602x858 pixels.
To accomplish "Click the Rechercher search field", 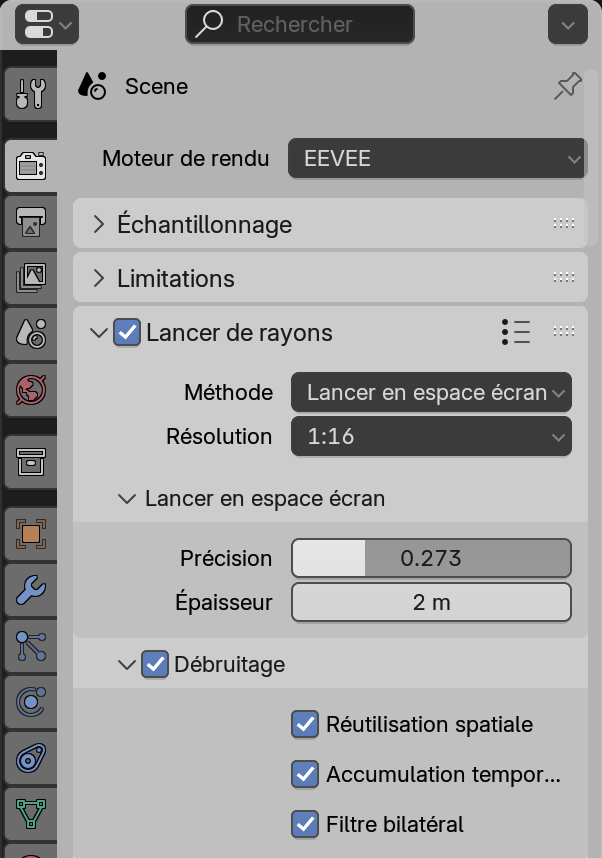I will pos(299,24).
